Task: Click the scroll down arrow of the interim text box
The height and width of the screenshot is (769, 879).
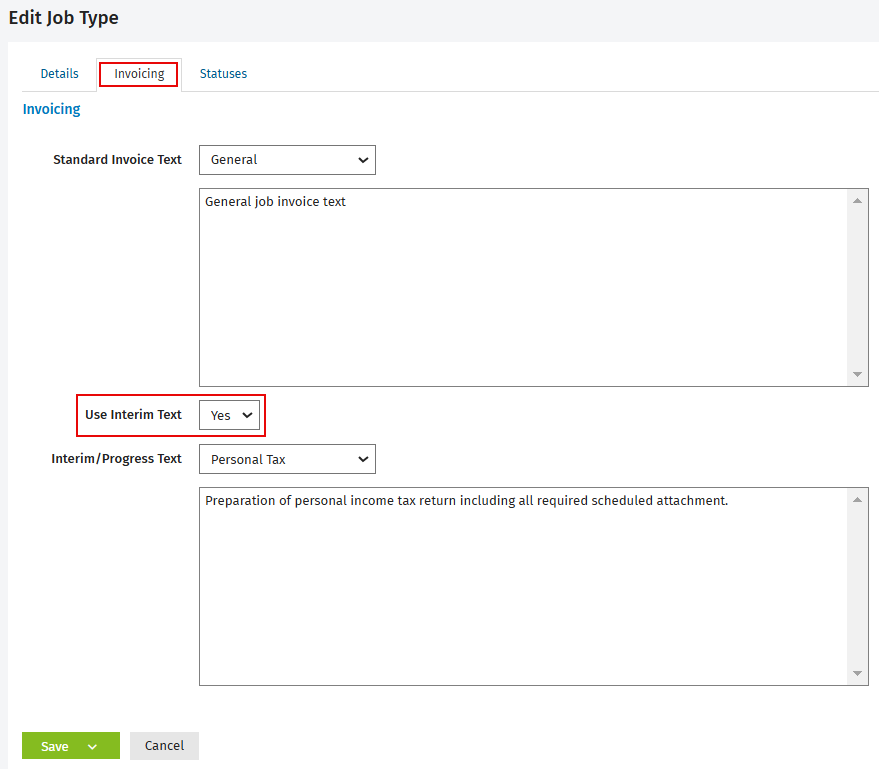Action: (857, 673)
